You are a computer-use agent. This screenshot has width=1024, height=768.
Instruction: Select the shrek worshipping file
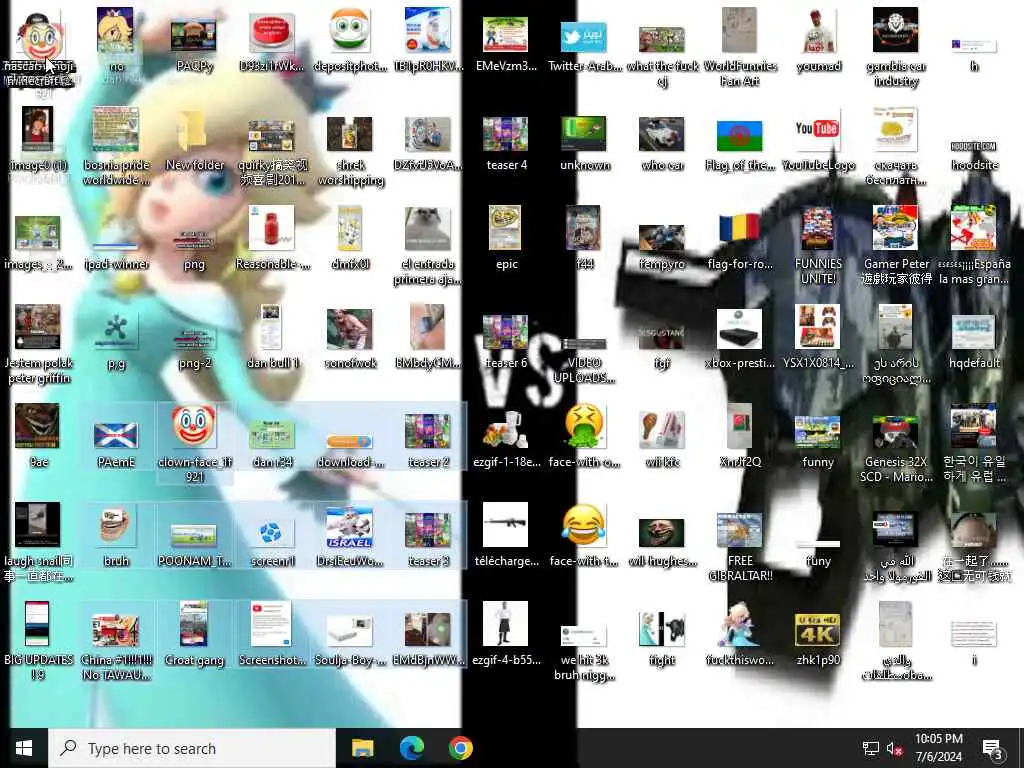point(350,150)
